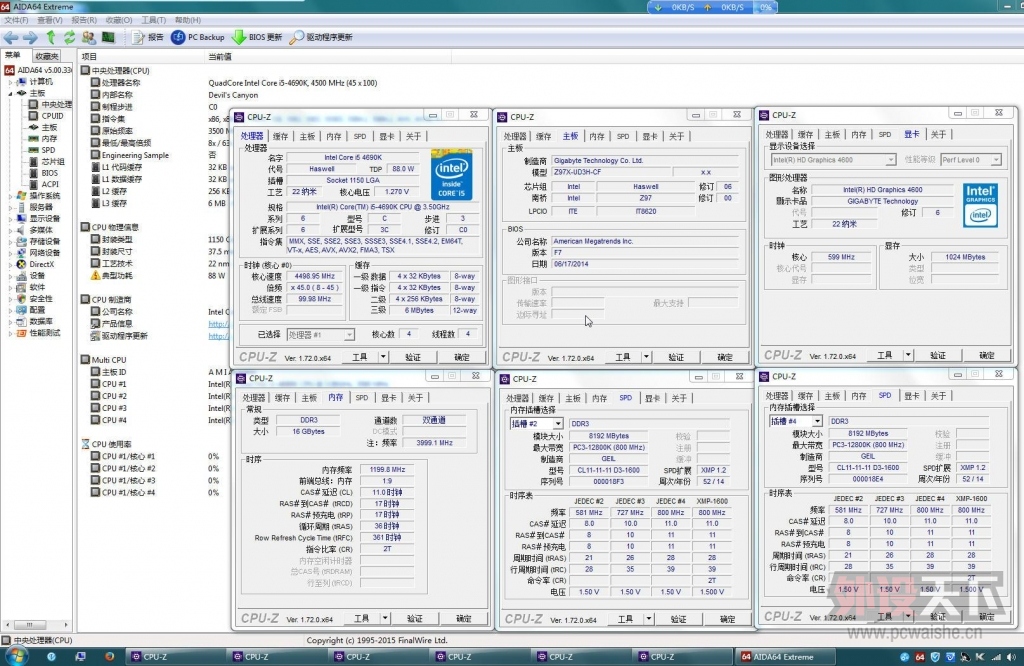Image resolution: width=1024 pixels, height=666 pixels.
Task: Switch to 关于 tab in mainboard CPU-Z window
Action: tap(677, 136)
